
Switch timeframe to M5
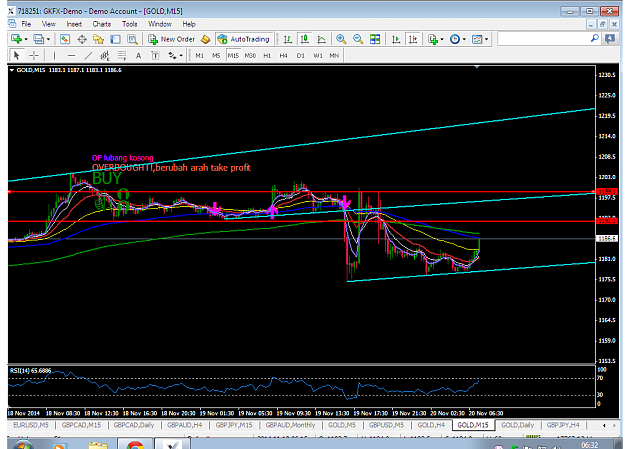click(216, 55)
